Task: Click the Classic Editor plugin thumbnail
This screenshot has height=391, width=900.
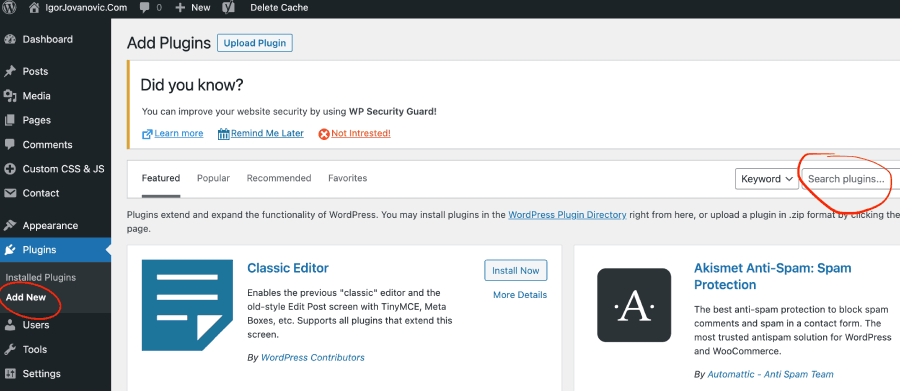Action: pos(187,305)
